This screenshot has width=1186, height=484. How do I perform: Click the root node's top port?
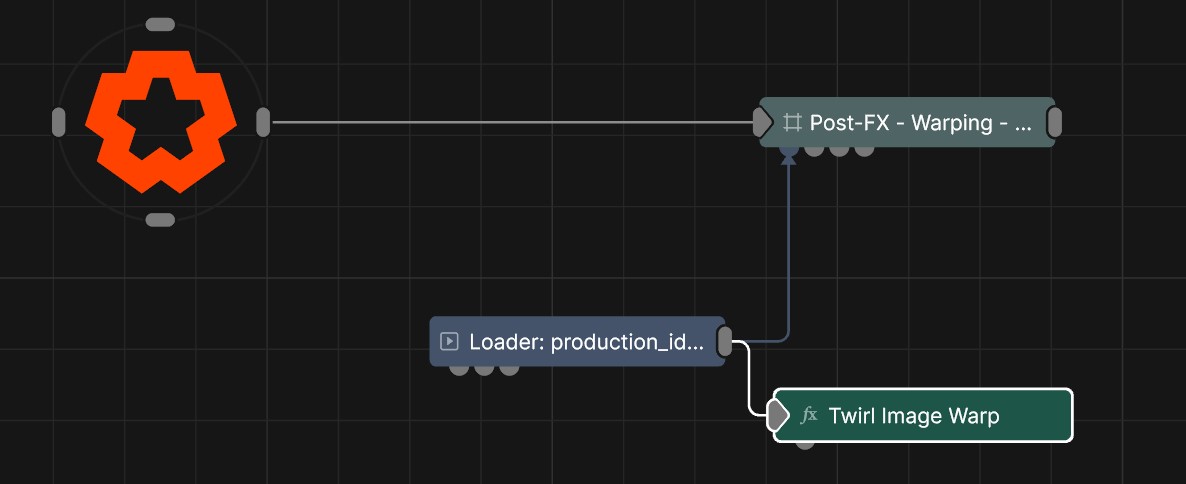[160, 24]
